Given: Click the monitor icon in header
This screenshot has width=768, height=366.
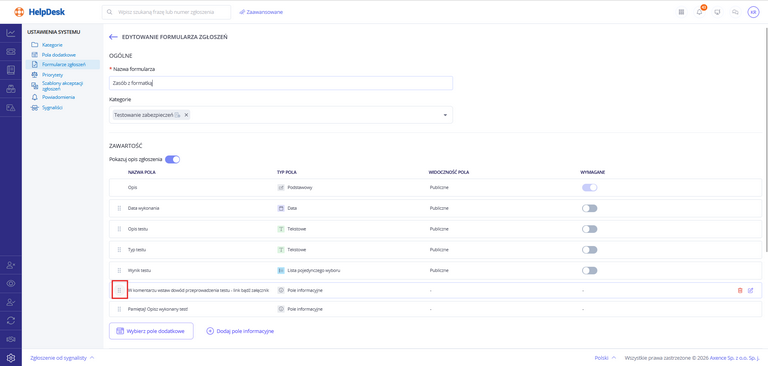Looking at the screenshot, I should [x=717, y=12].
